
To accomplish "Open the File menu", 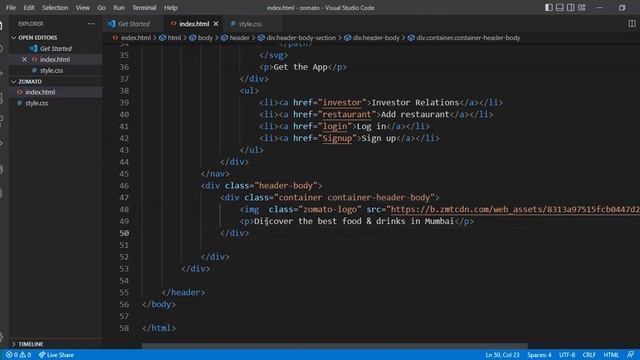I will [x=11, y=8].
